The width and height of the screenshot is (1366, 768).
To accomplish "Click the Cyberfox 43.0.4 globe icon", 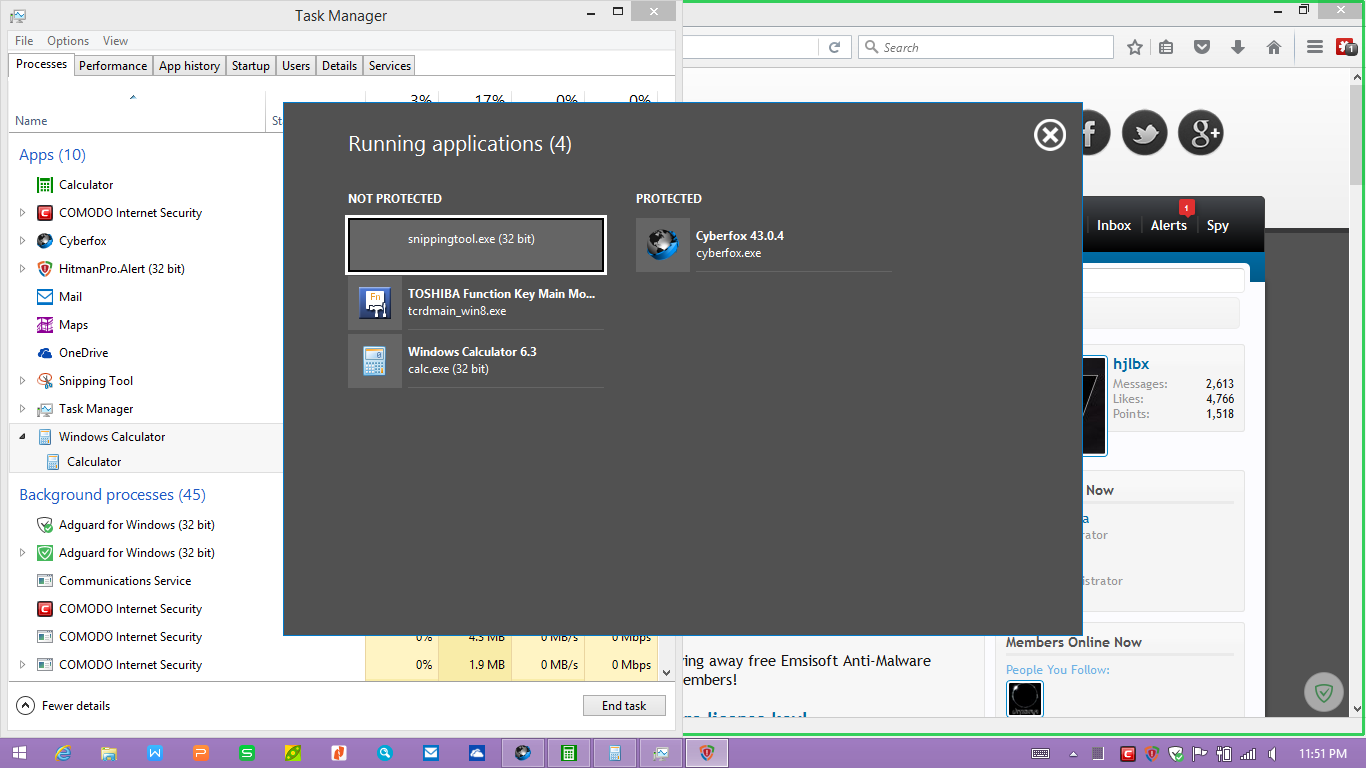I will point(662,245).
